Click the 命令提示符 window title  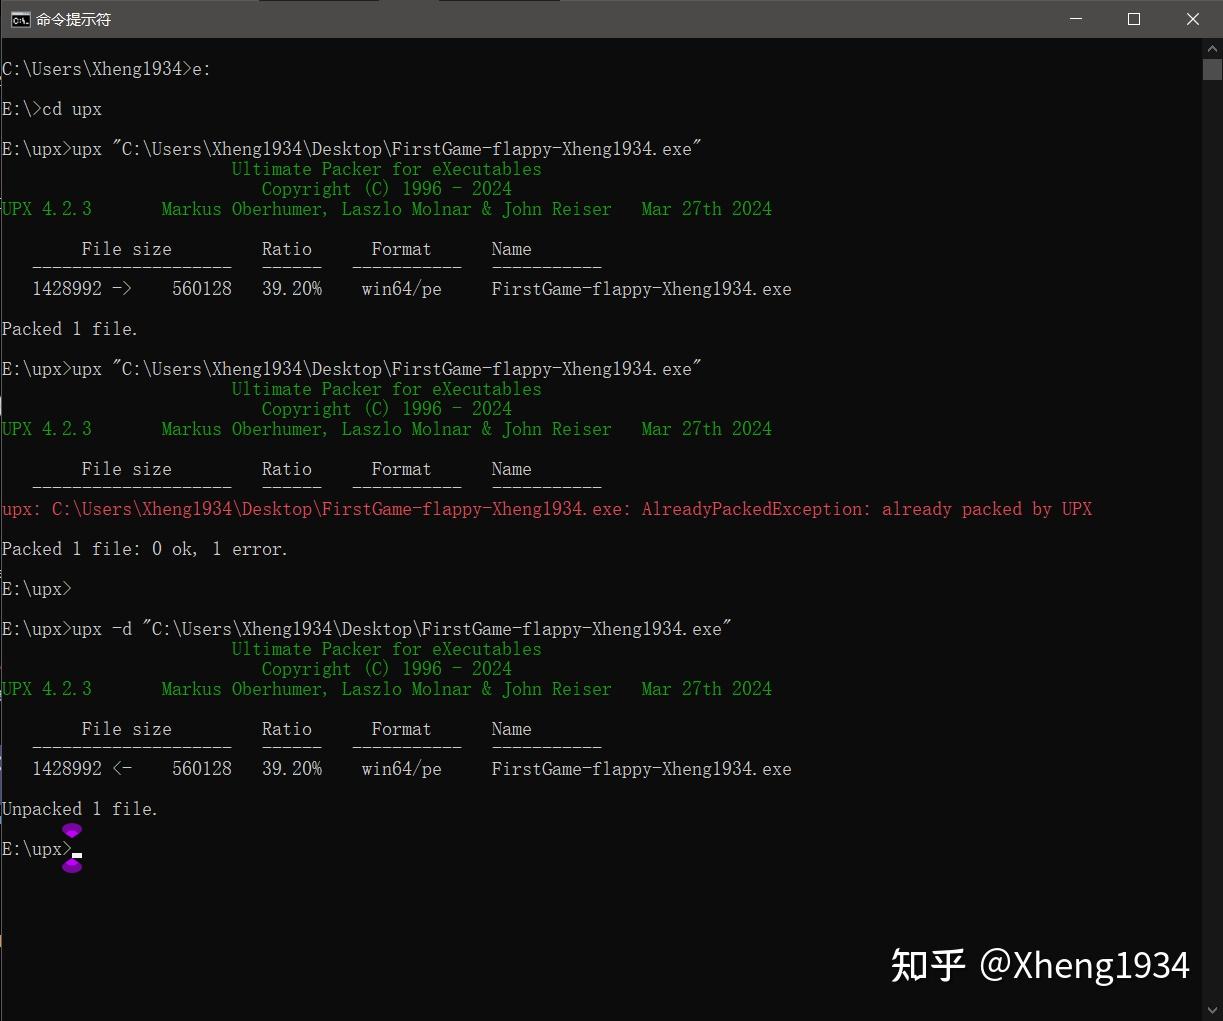point(72,18)
